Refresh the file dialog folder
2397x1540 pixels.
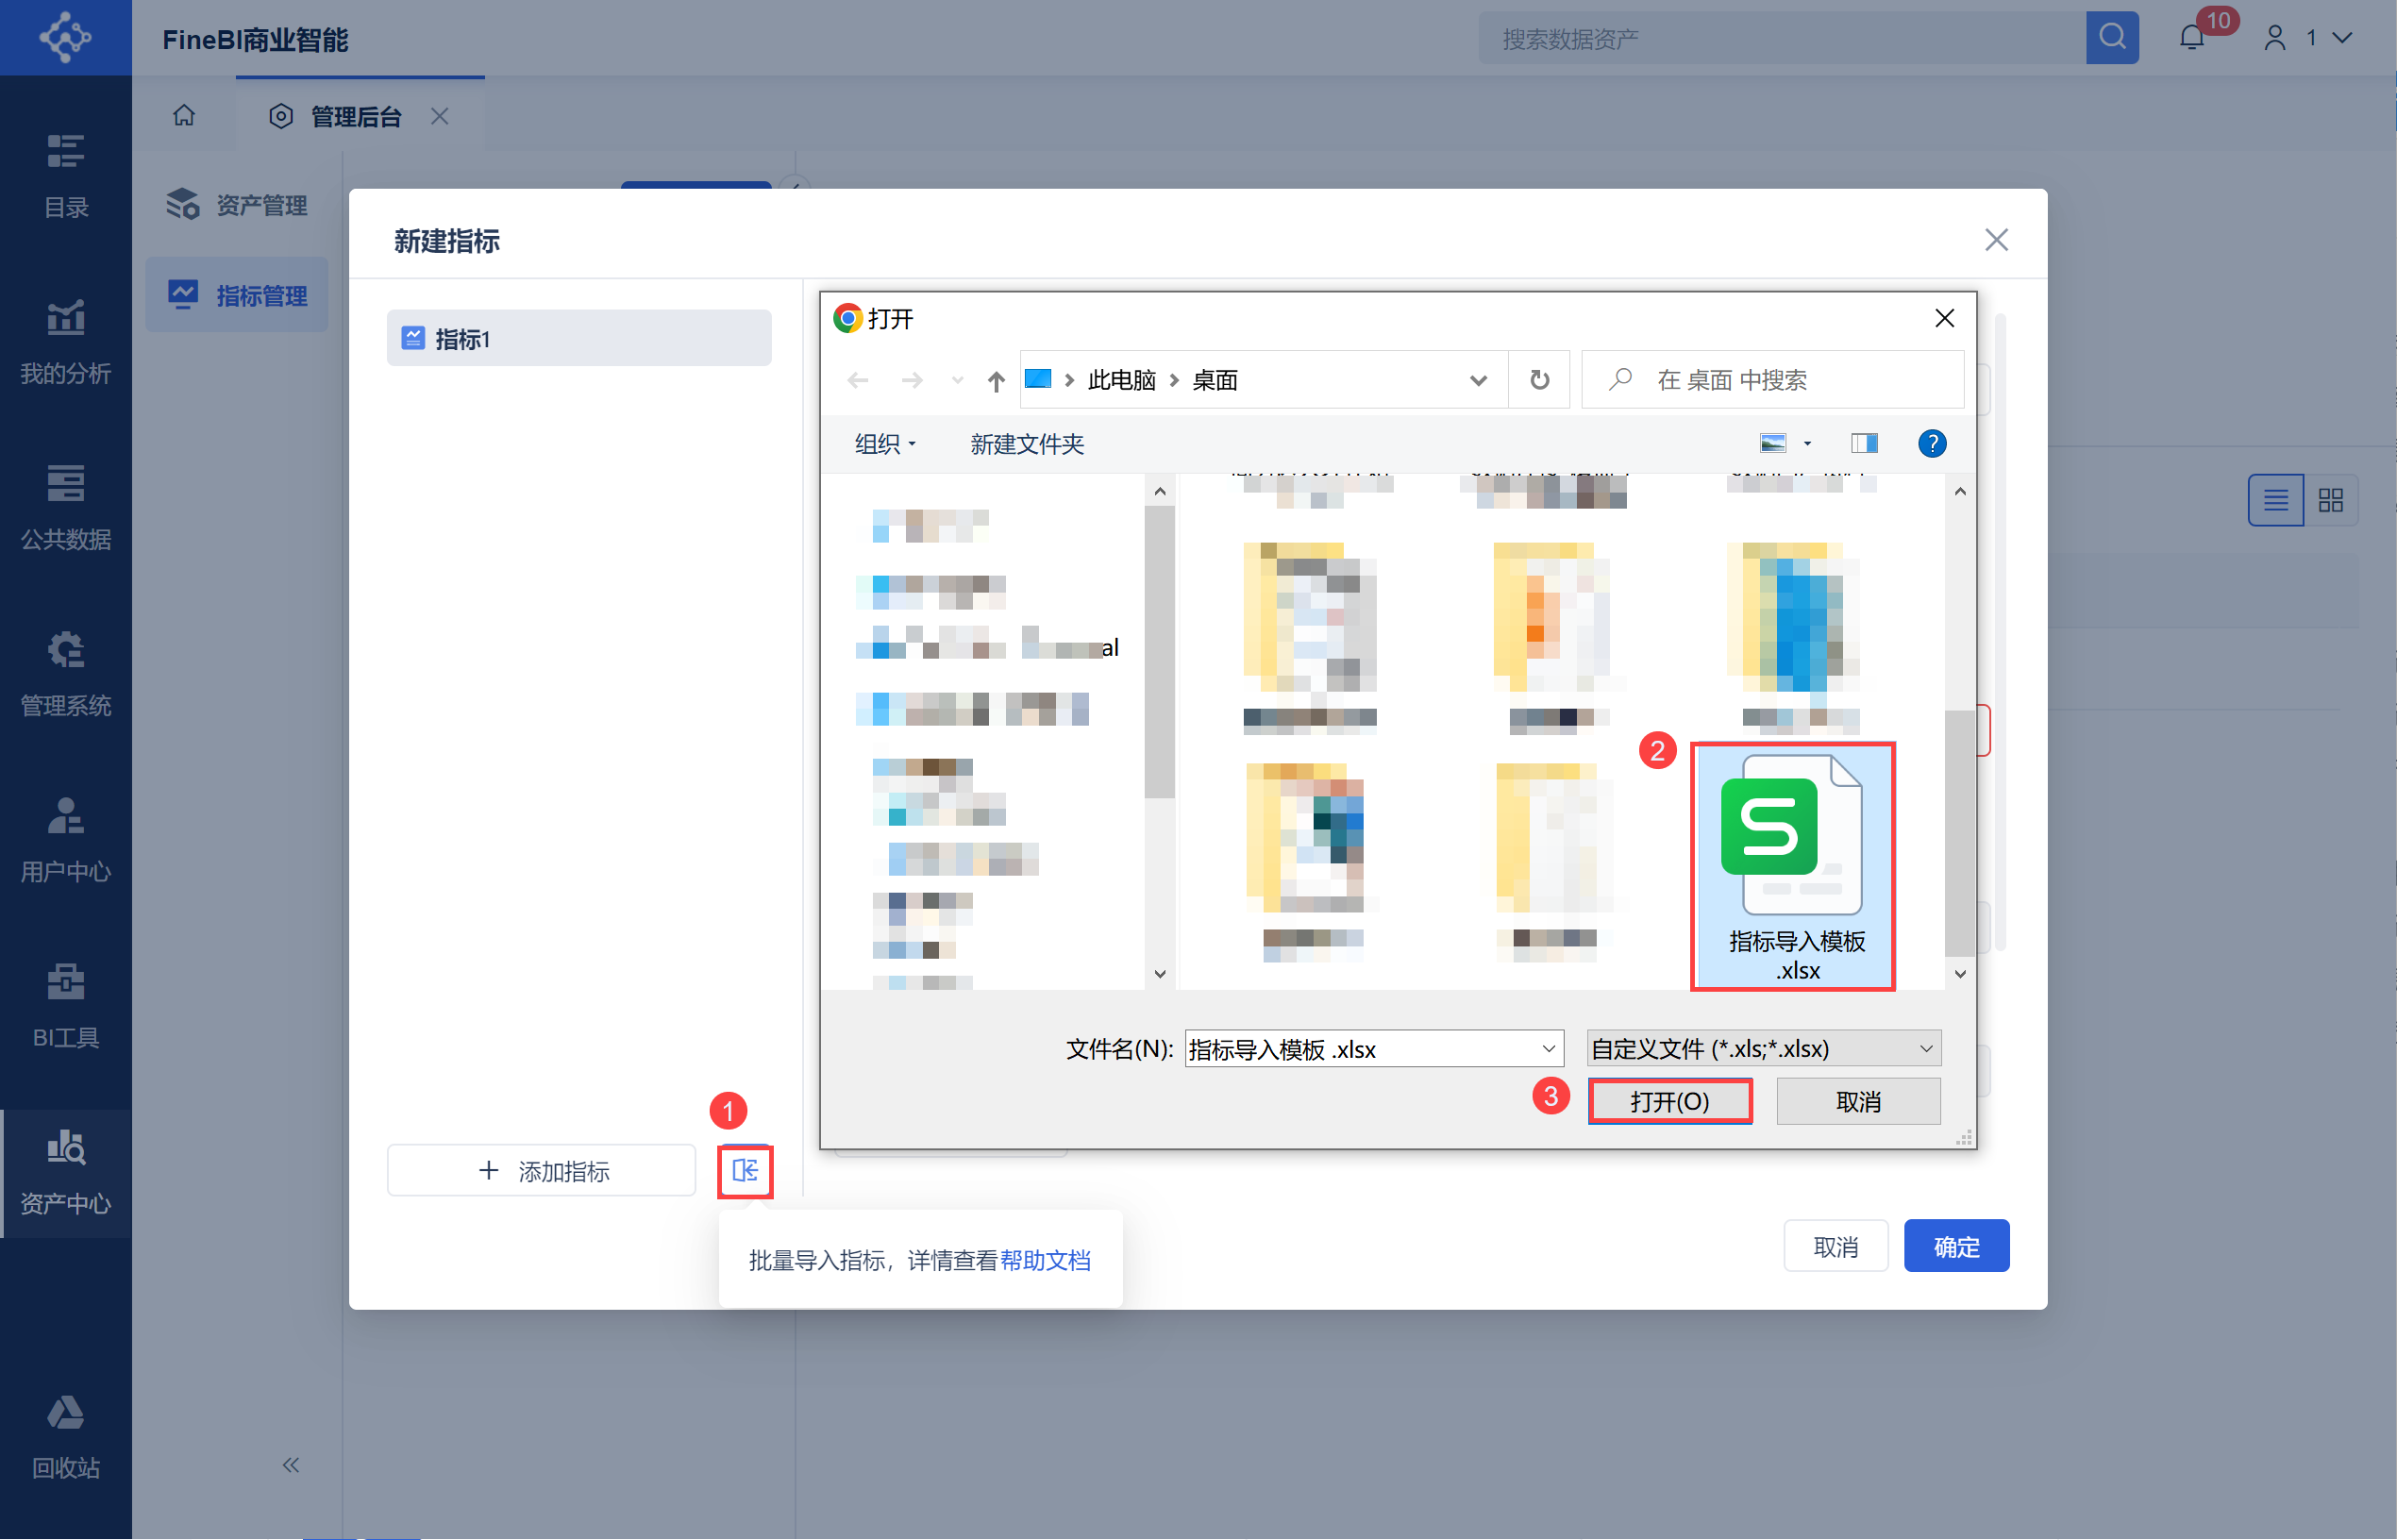pos(1539,380)
